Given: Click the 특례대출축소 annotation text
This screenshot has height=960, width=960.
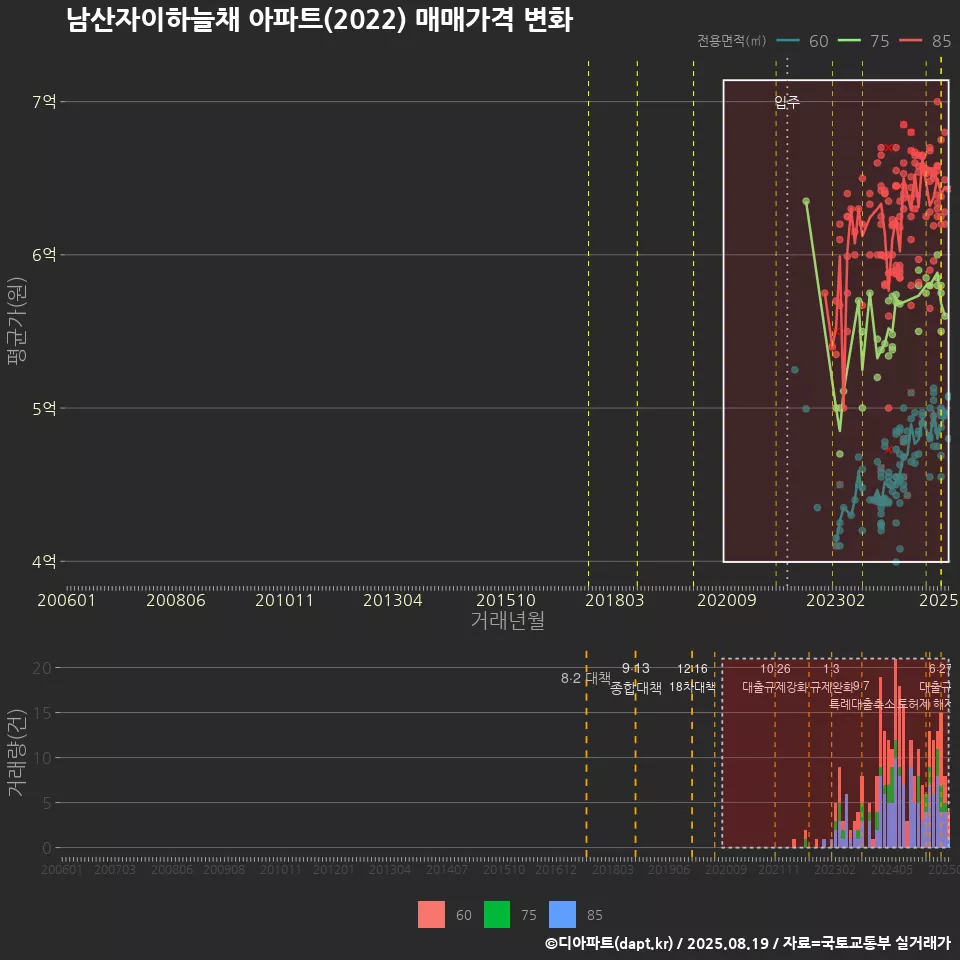Looking at the screenshot, I should [x=862, y=704].
